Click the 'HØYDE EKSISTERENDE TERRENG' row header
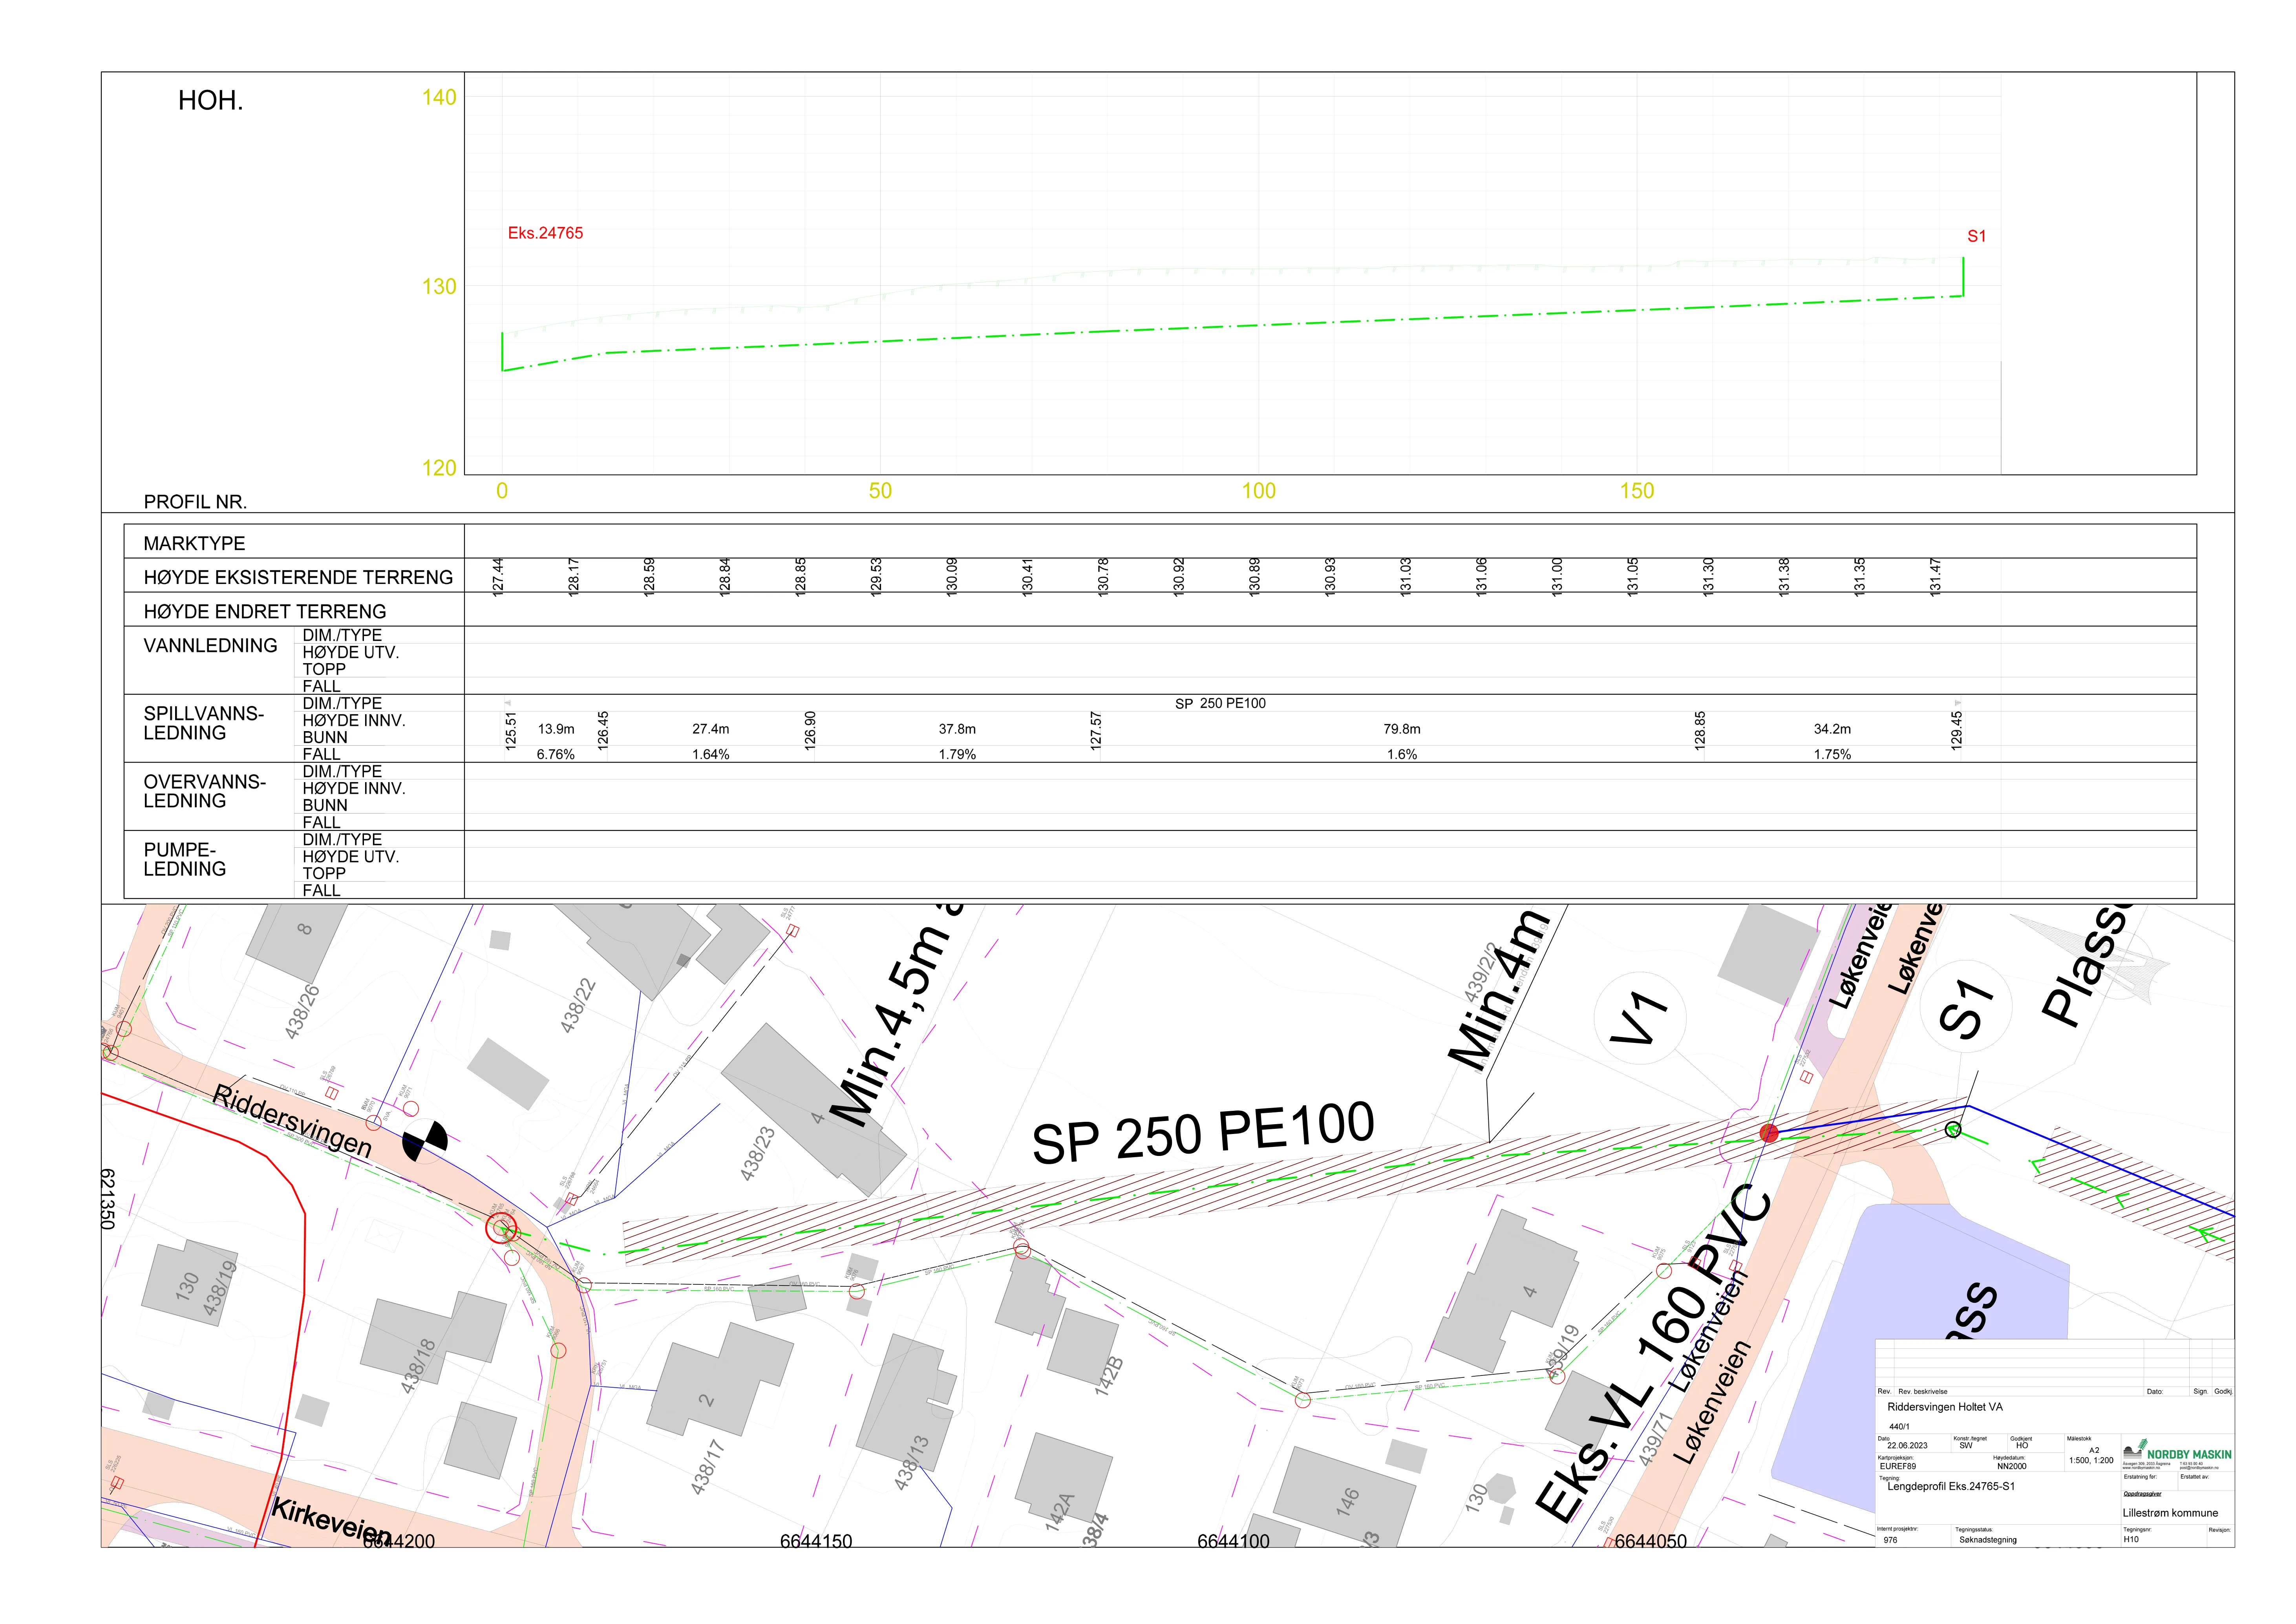 pyautogui.click(x=298, y=577)
